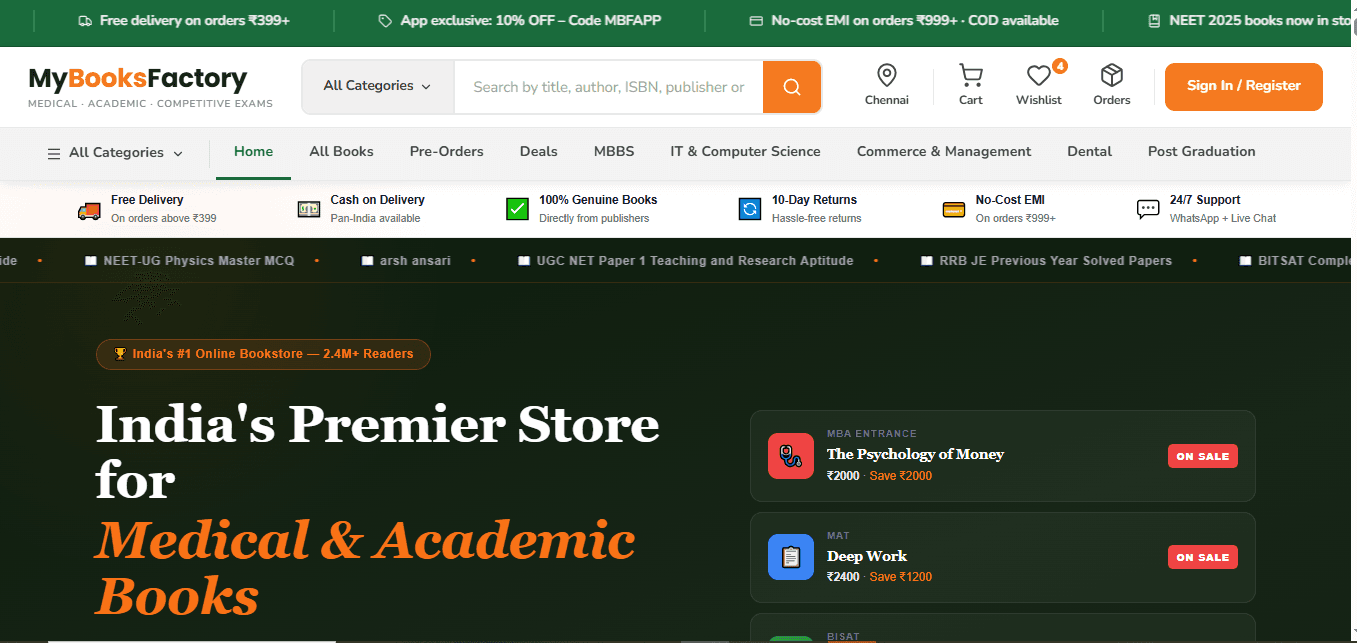Click the Sign In / Register button

pos(1243,87)
